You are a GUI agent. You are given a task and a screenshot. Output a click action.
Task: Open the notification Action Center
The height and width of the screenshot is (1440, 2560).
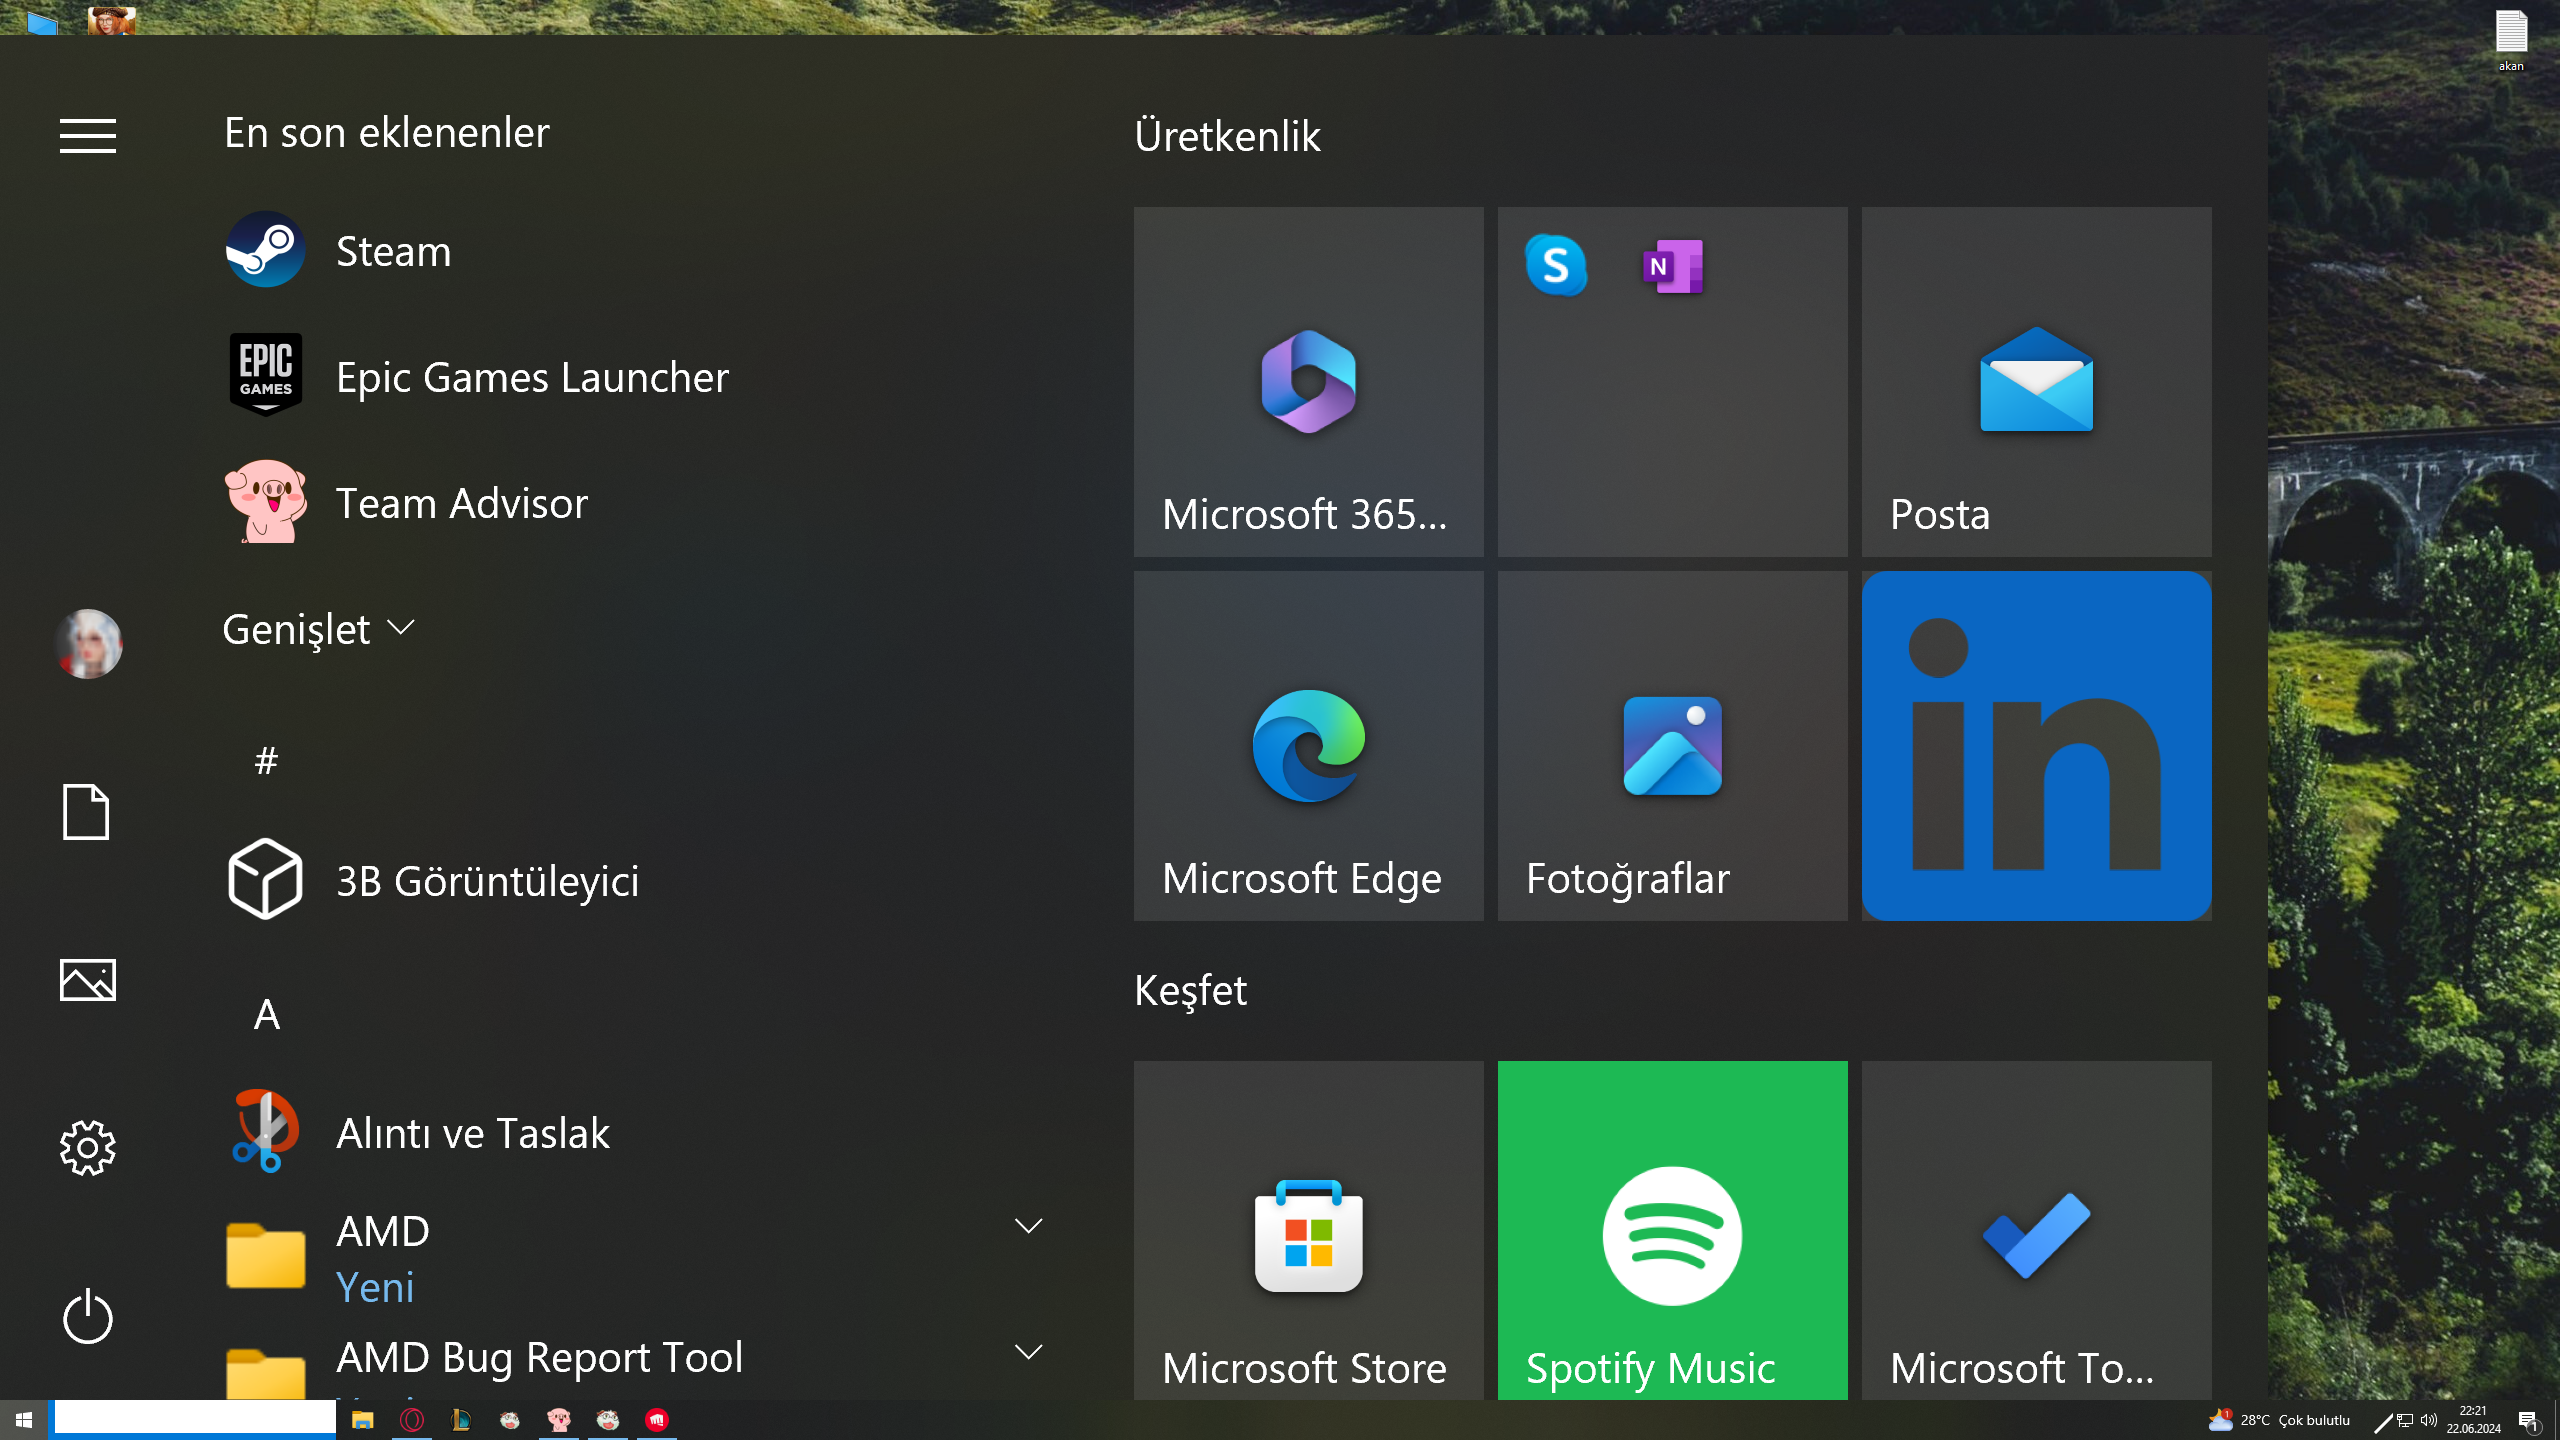pyautogui.click(x=2528, y=1420)
